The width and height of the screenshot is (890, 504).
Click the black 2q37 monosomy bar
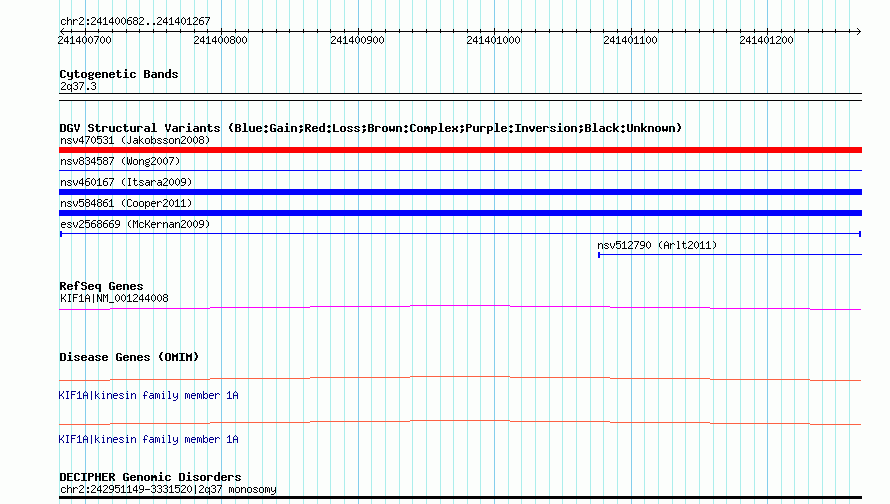pos(460,498)
